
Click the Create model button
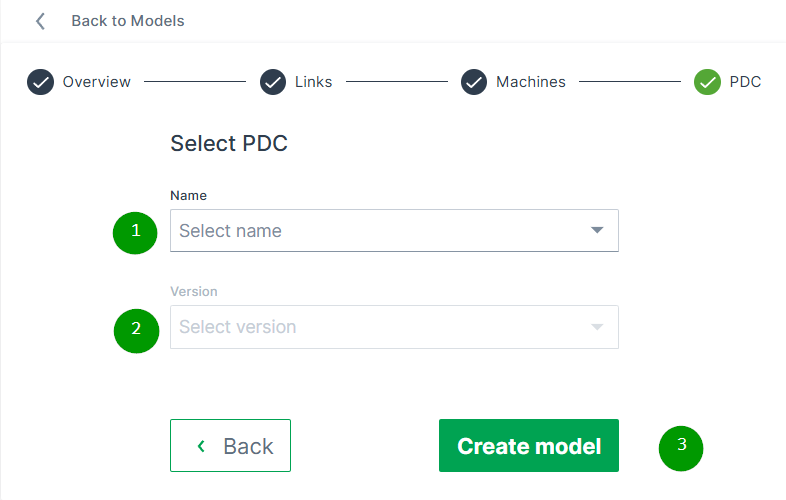pos(529,446)
